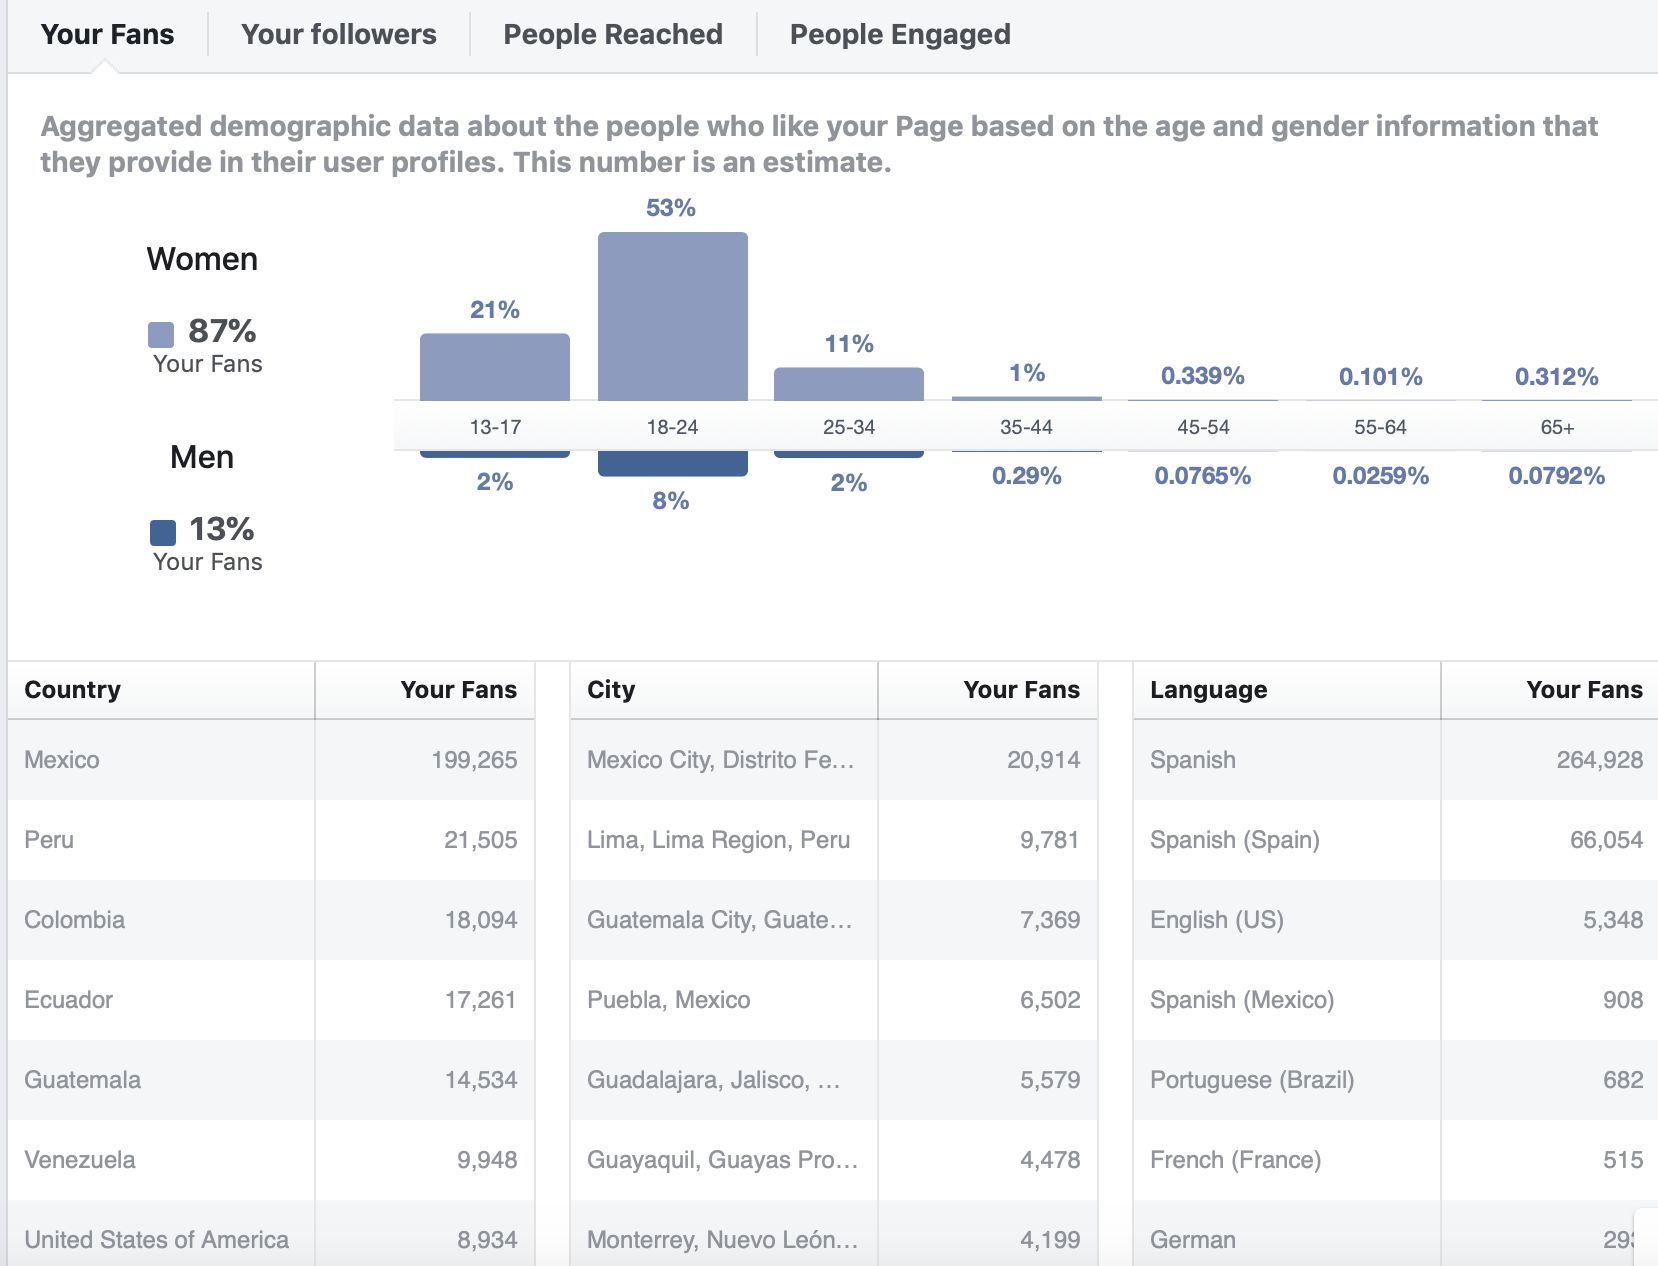The height and width of the screenshot is (1266, 1658).
Task: Click the Women legend color swatch
Action: tap(161, 334)
